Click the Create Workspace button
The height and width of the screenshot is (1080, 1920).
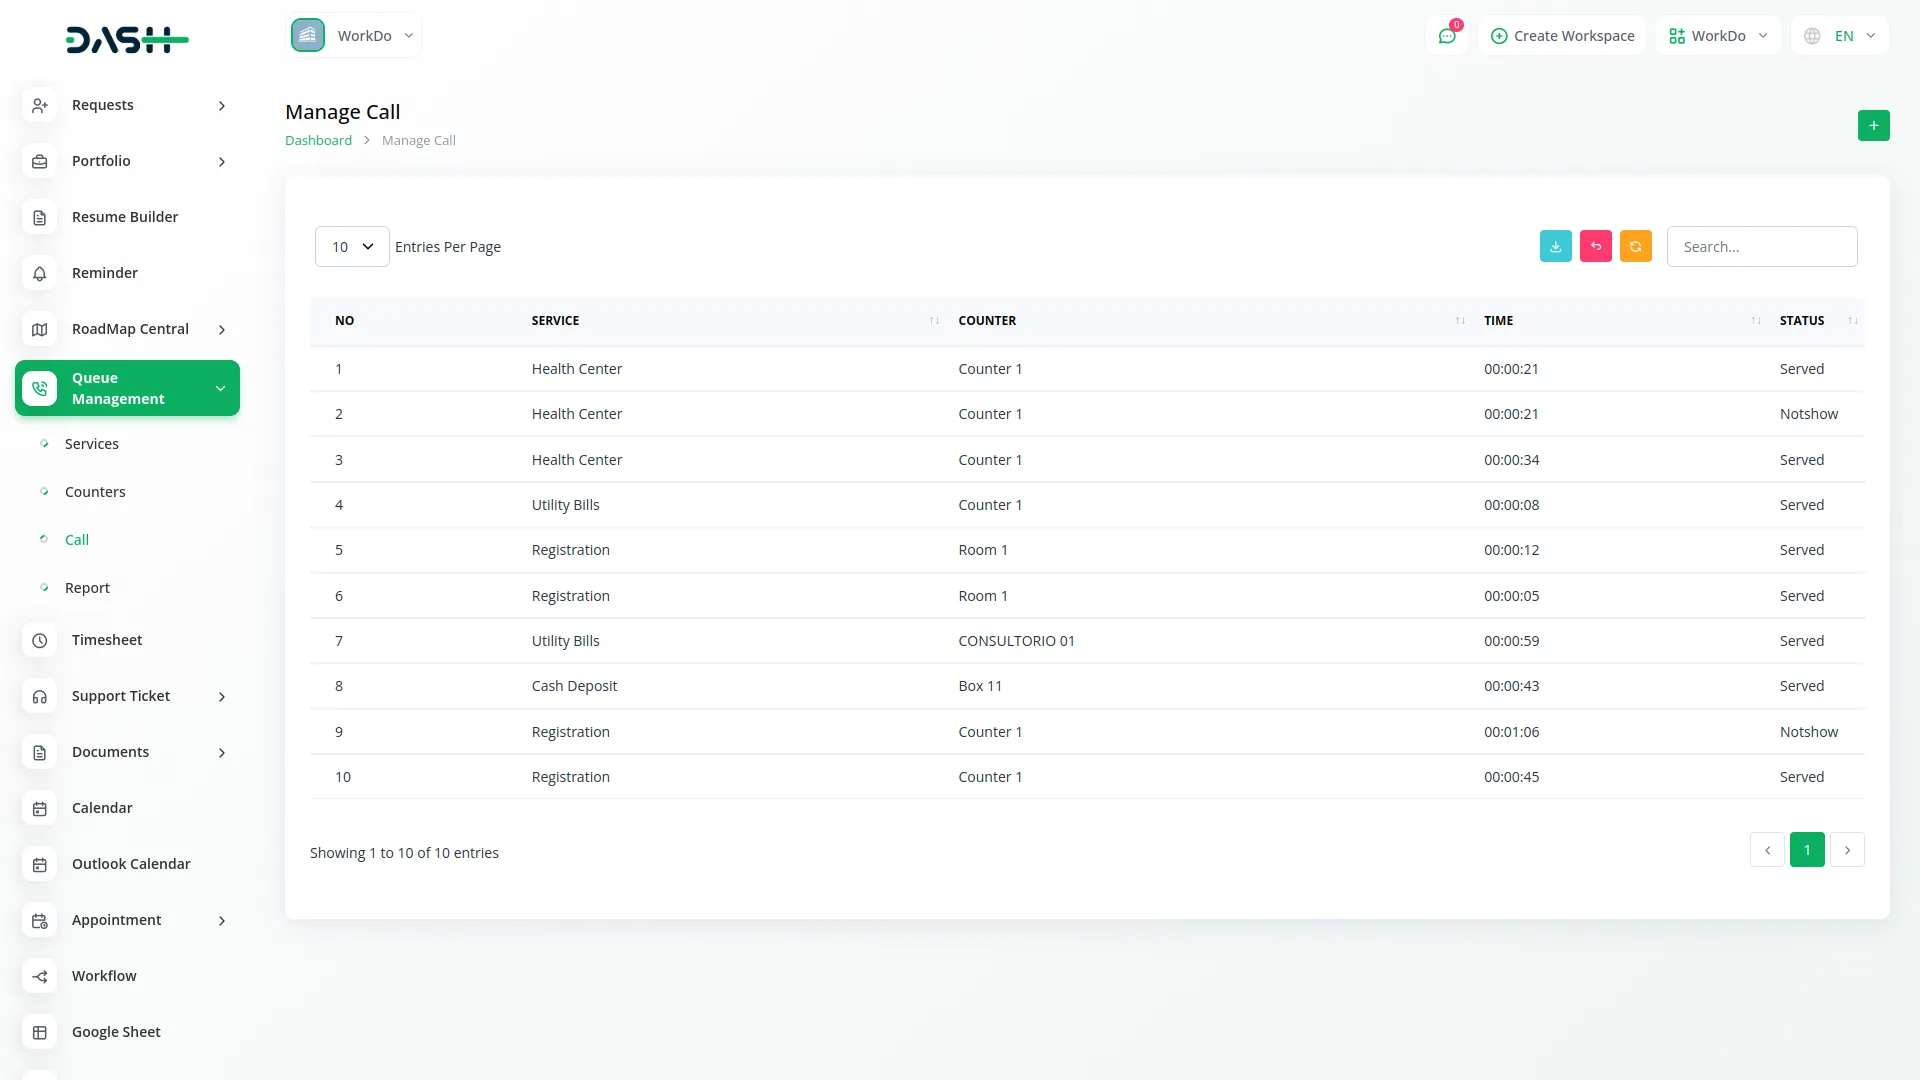pyautogui.click(x=1562, y=36)
